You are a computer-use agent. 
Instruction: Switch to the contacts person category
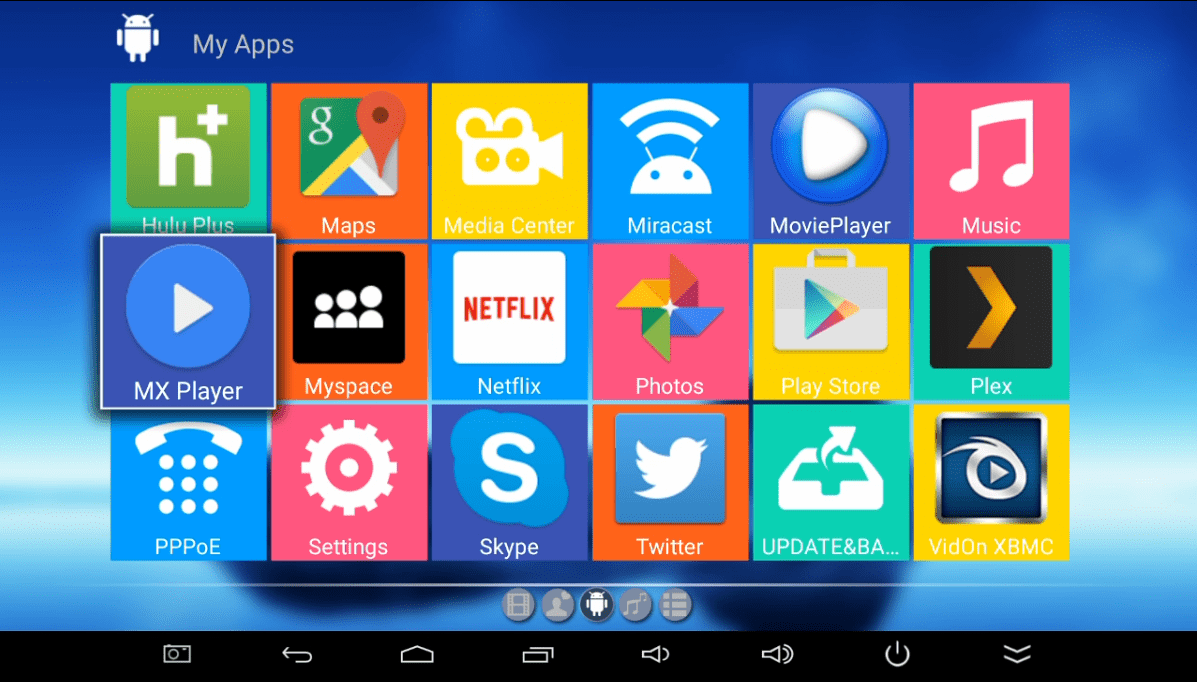click(557, 606)
